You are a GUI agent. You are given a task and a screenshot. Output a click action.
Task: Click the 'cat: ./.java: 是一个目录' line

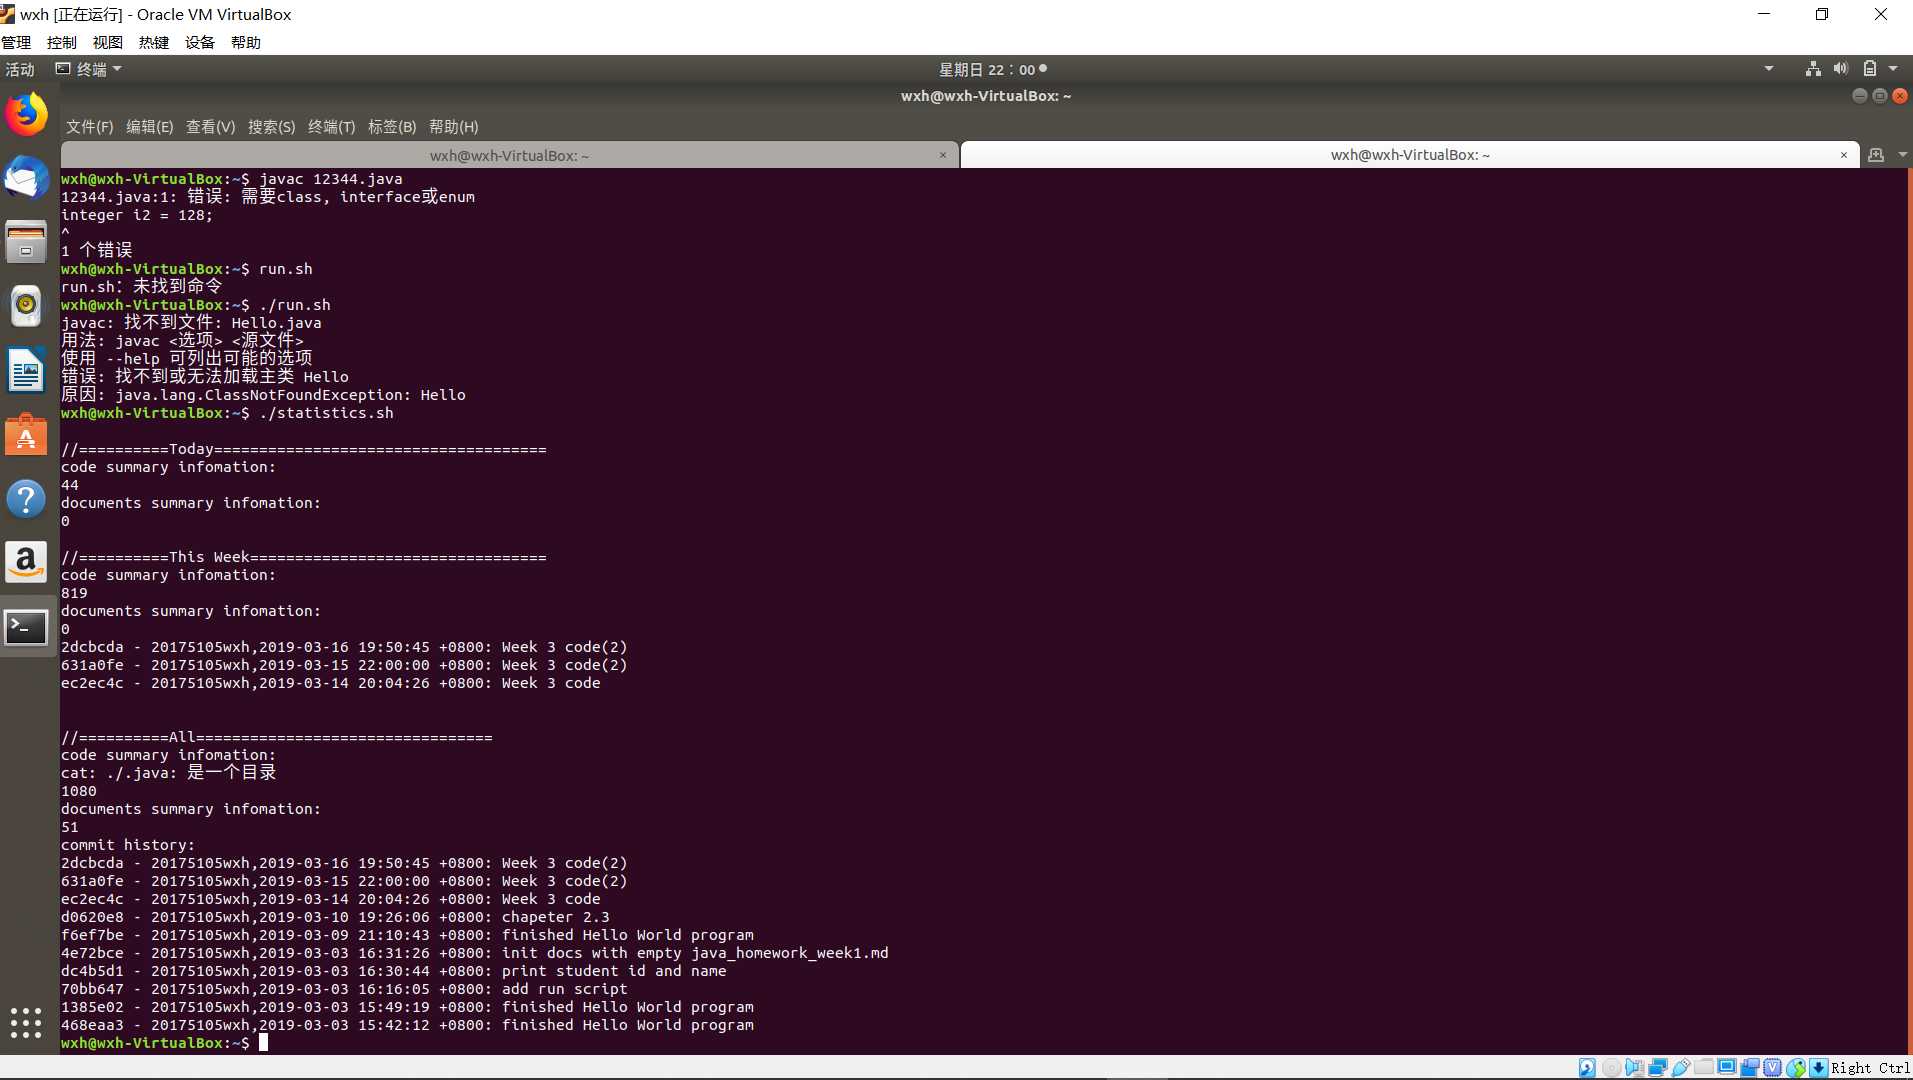168,772
